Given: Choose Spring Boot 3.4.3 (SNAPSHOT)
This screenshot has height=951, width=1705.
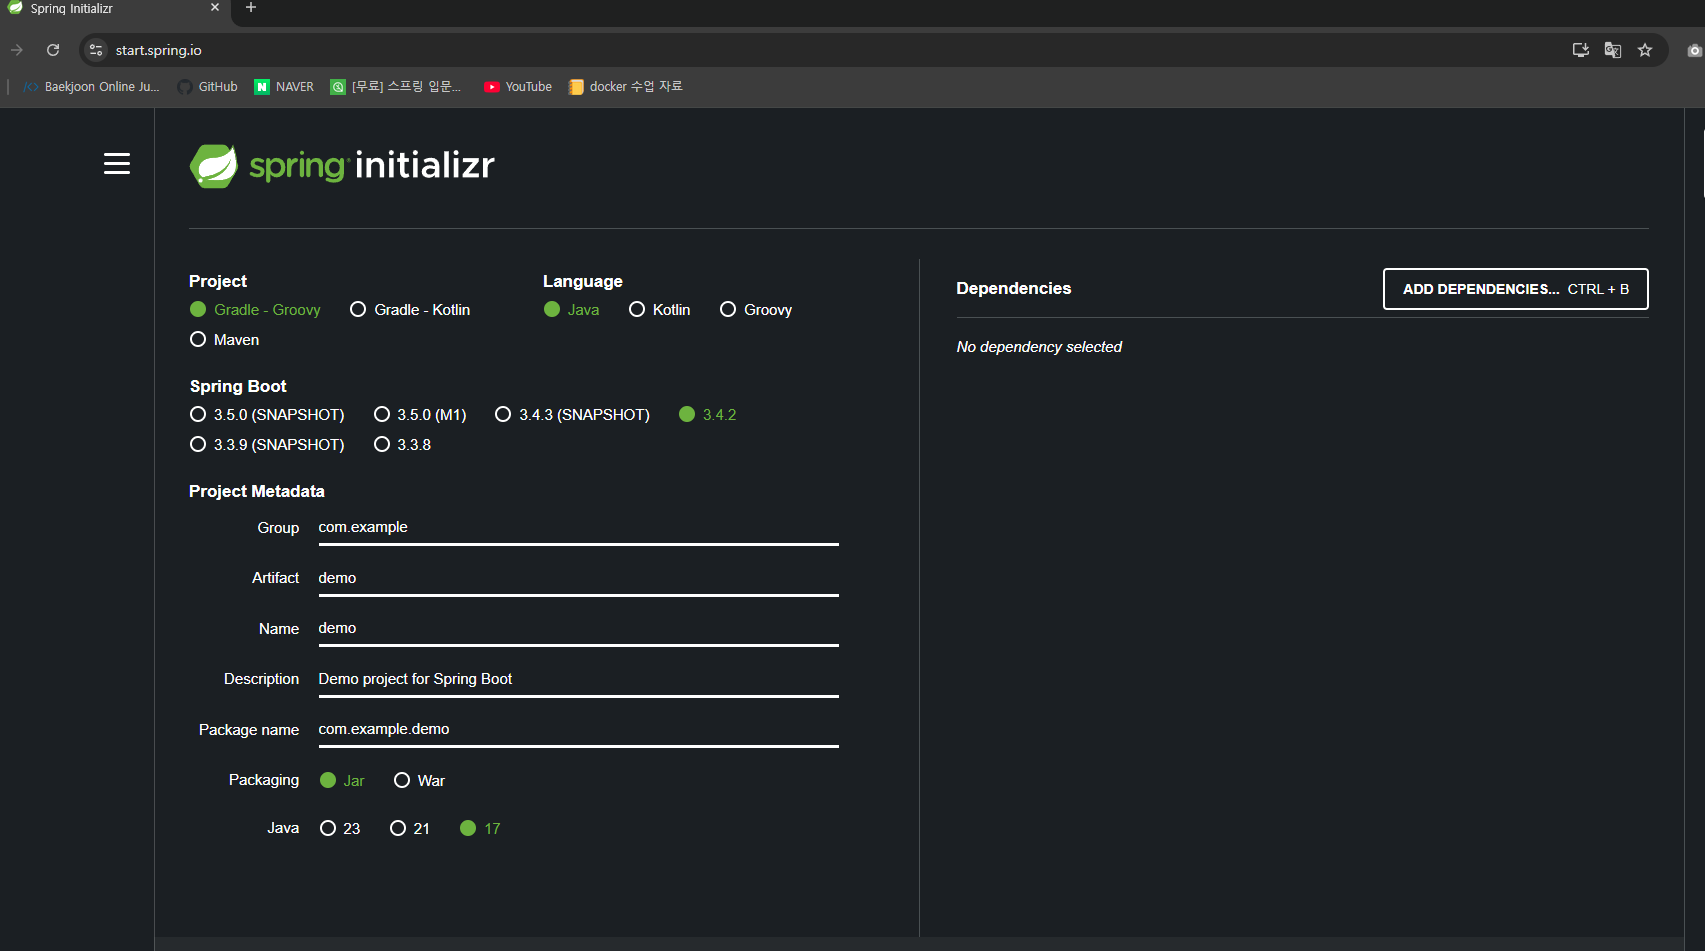Looking at the screenshot, I should 573,415.
